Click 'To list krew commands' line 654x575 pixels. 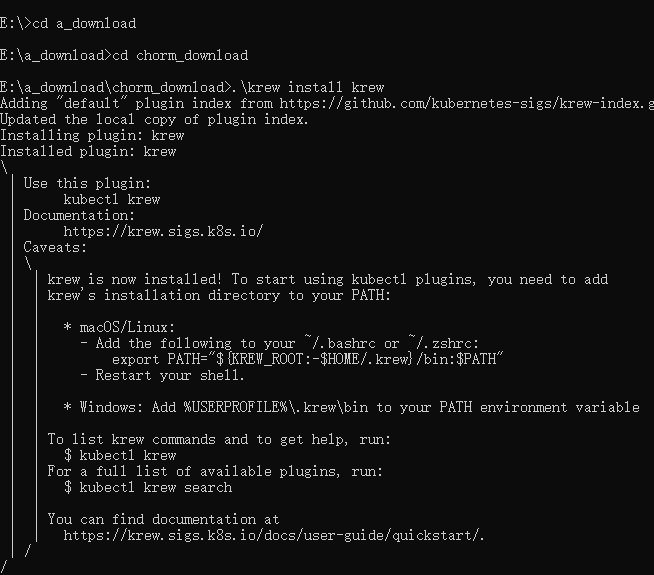(219, 439)
